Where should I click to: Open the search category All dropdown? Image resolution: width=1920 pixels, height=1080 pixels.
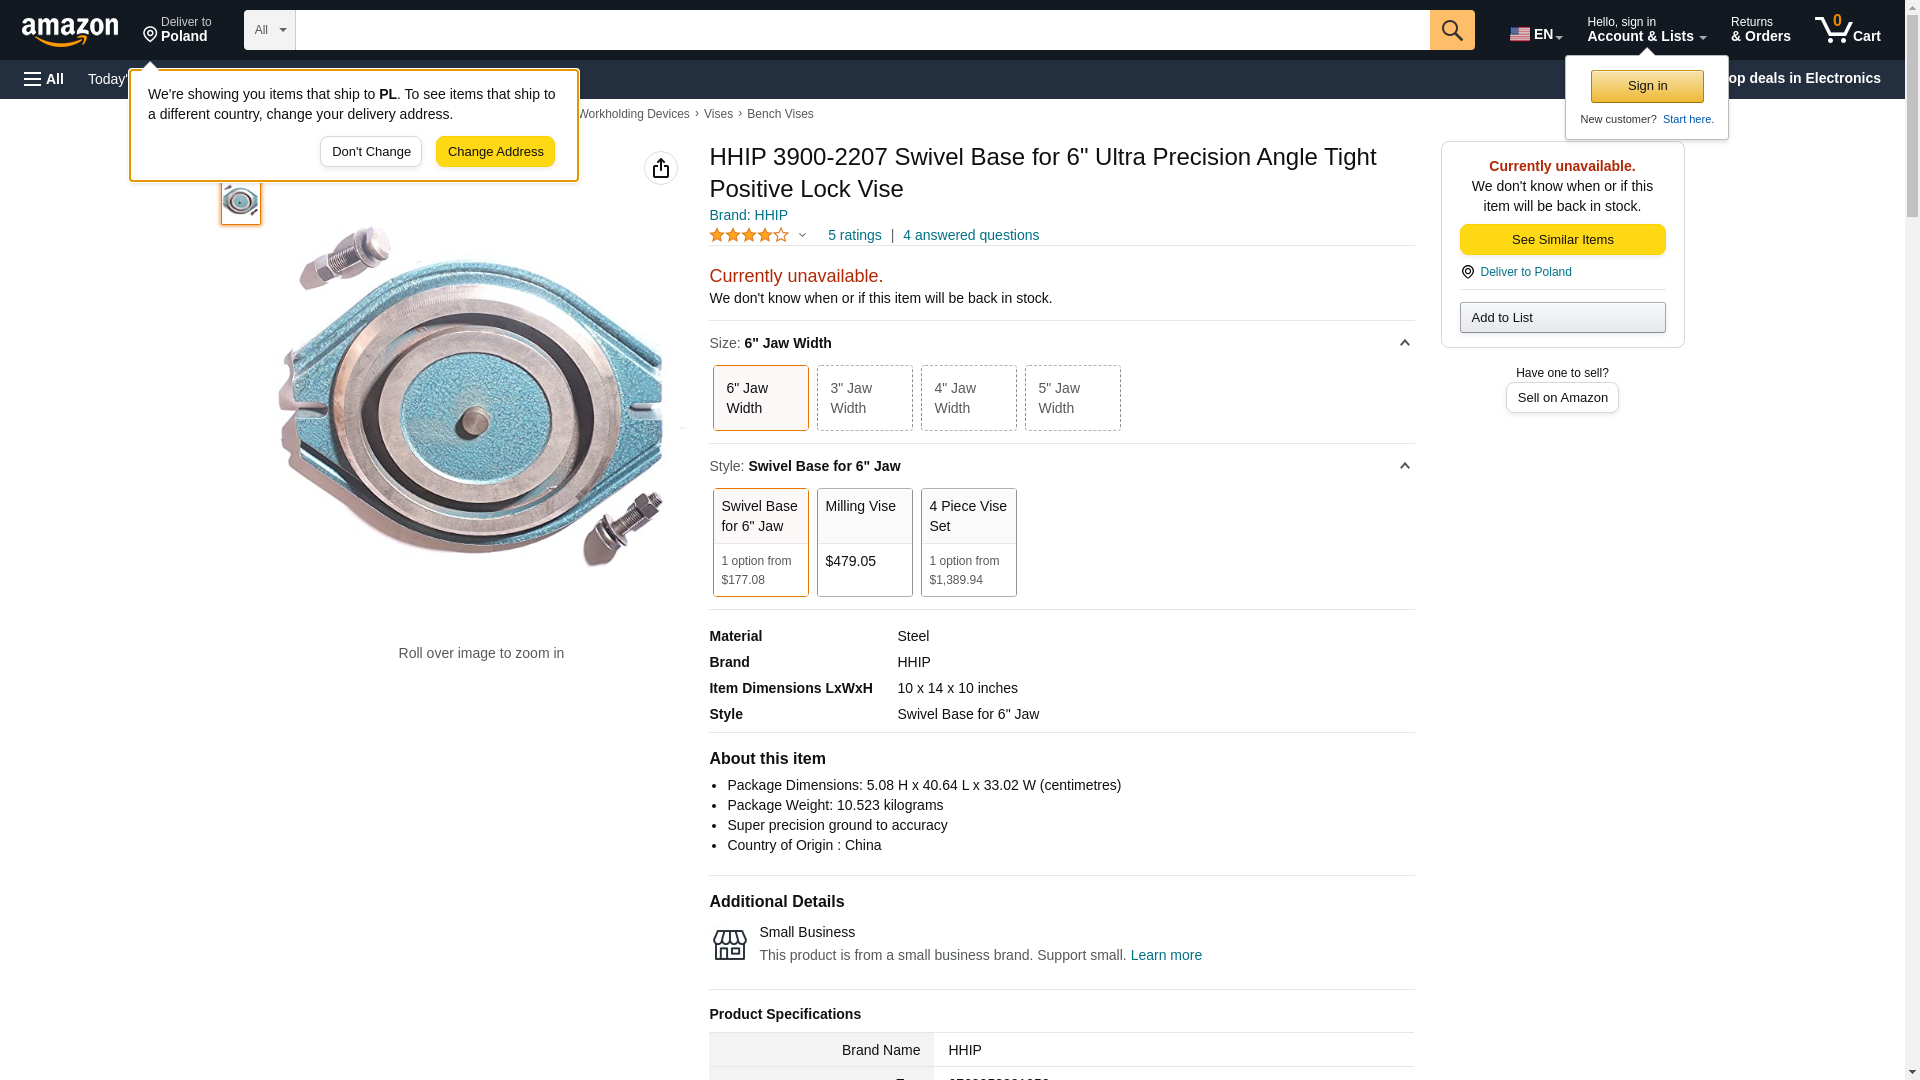coord(269,30)
